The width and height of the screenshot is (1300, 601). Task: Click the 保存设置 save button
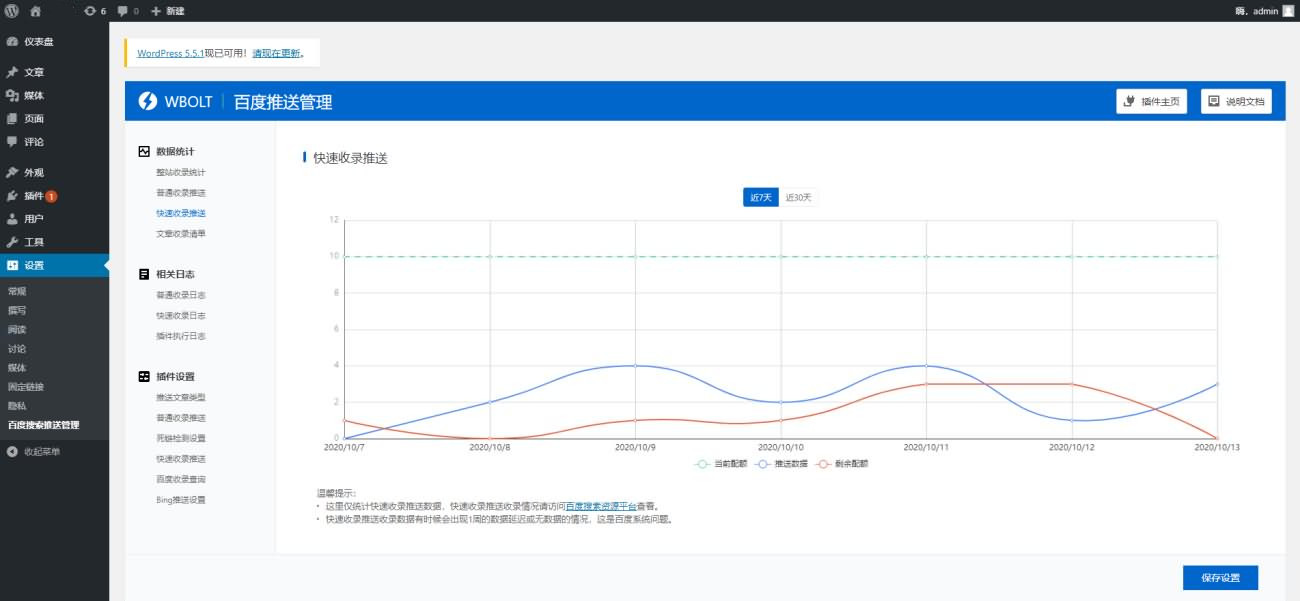tap(1220, 578)
